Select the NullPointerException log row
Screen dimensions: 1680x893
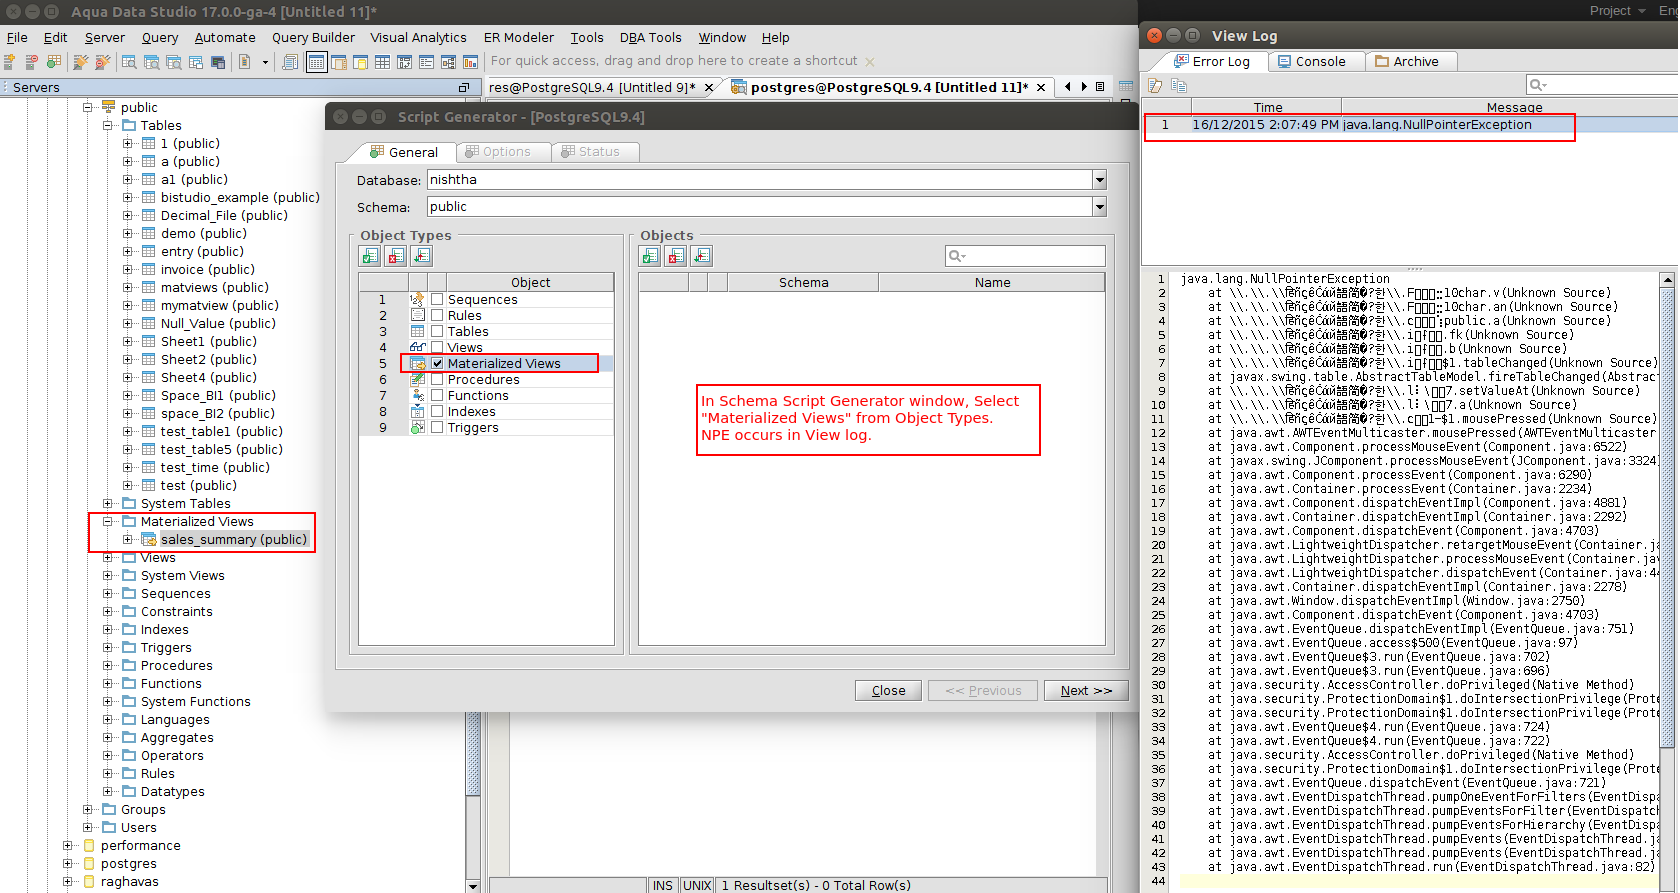pos(1410,125)
